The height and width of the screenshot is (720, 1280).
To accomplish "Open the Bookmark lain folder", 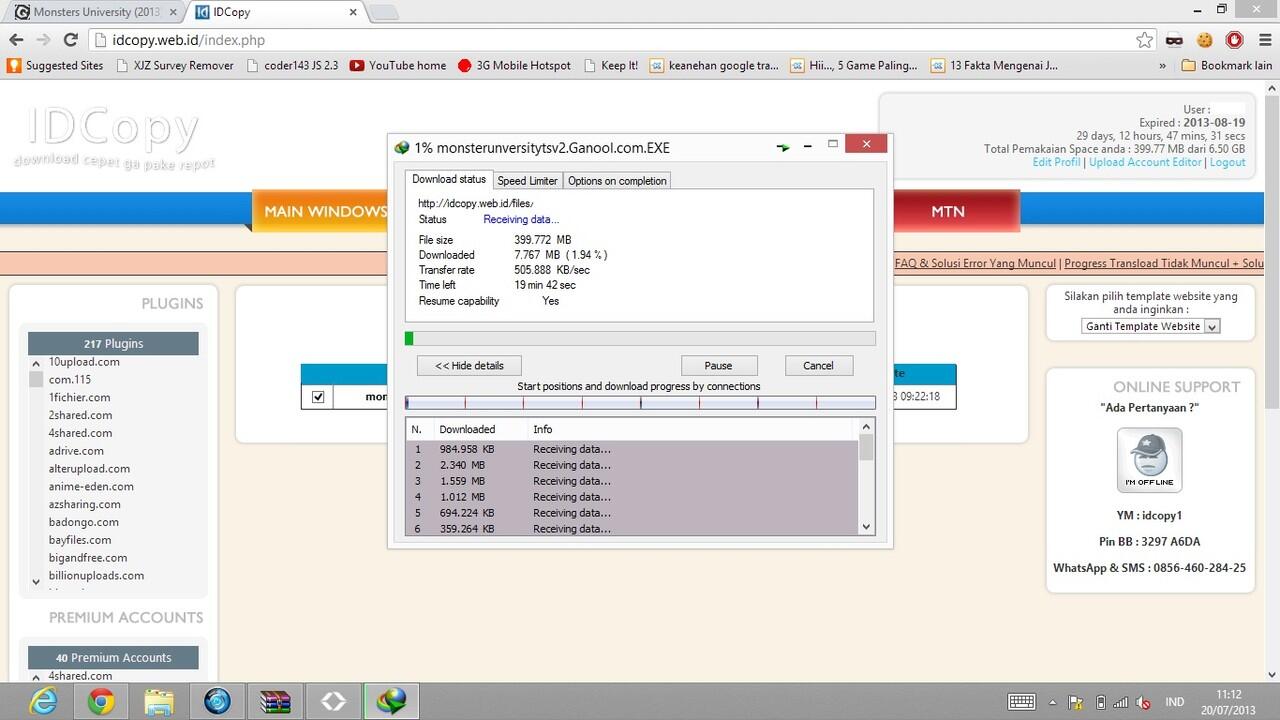I will pyautogui.click(x=1227, y=65).
